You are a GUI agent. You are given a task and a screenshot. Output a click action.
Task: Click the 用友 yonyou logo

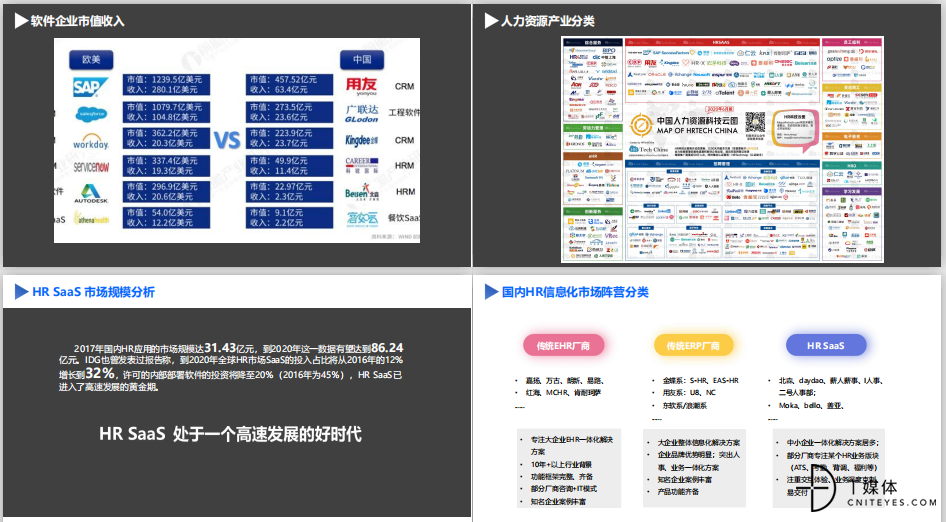(x=361, y=86)
